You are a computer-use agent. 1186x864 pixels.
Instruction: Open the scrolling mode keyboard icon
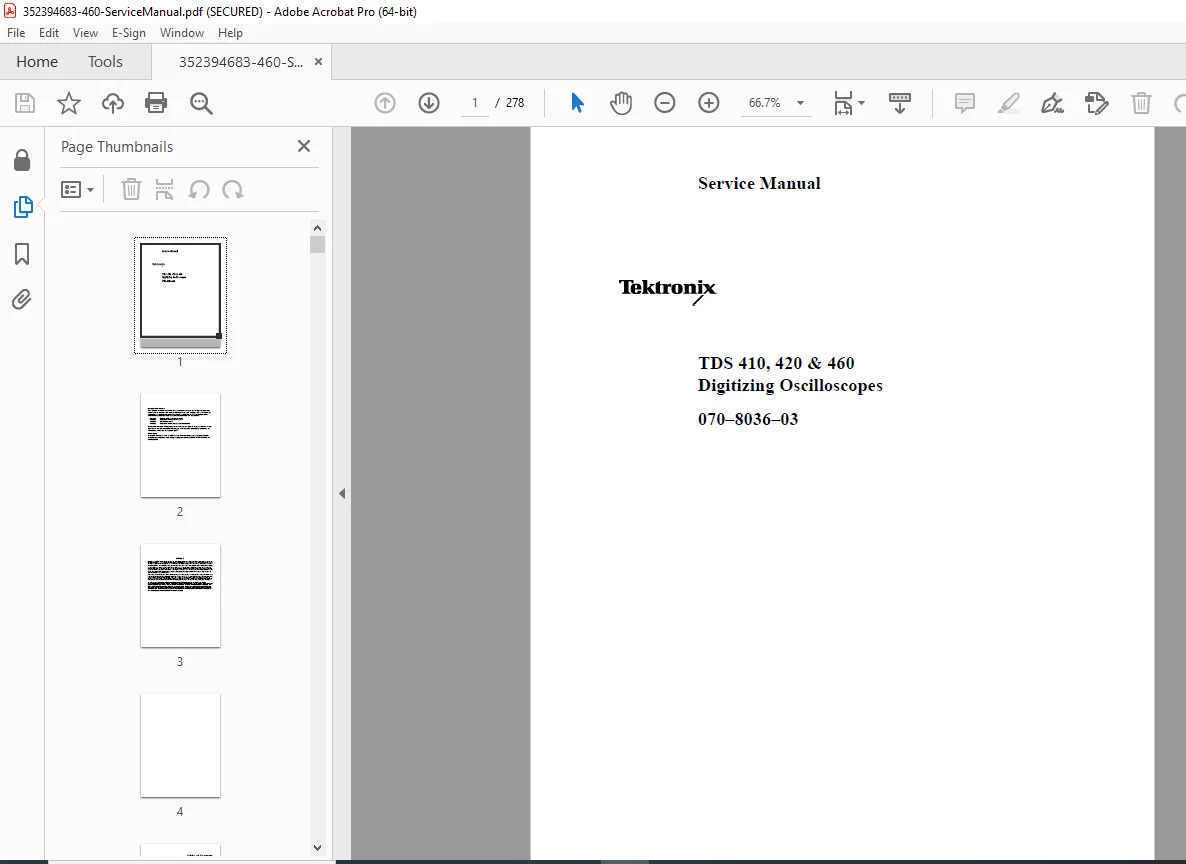coord(899,103)
